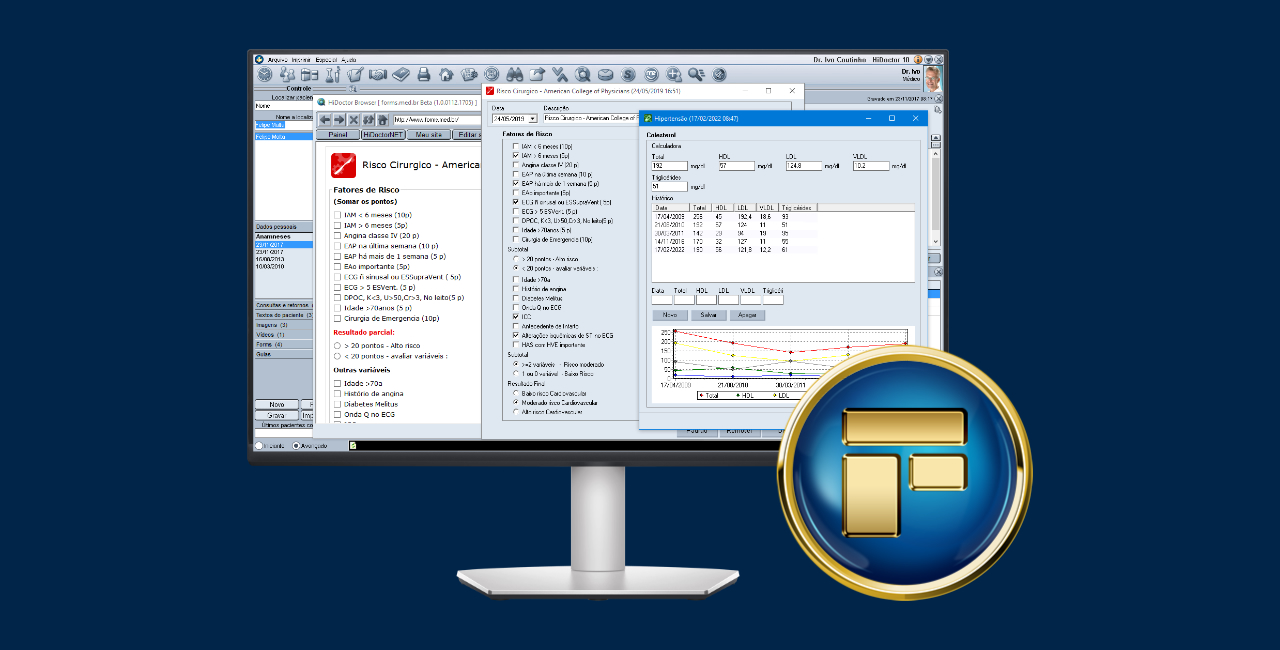The height and width of the screenshot is (650, 1280).
Task: Click the red Risco Cirurgico form icon
Action: (343, 165)
